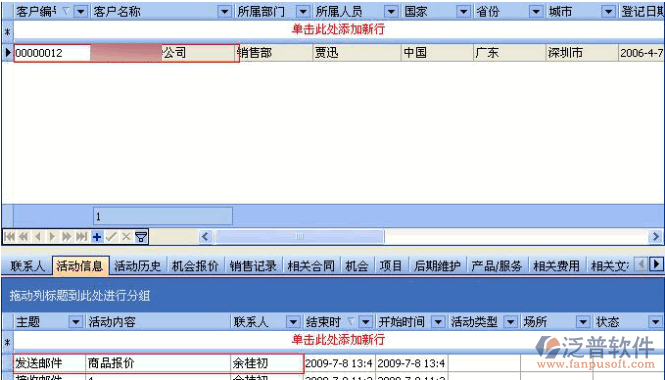Switch to the 活动历史 tab
665x380 pixels.
tap(137, 266)
